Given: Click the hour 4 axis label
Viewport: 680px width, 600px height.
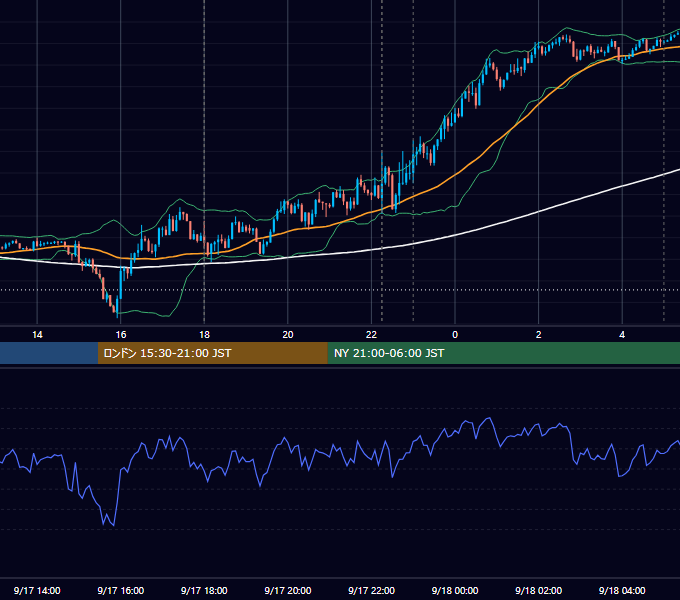Looking at the screenshot, I should (x=622, y=335).
